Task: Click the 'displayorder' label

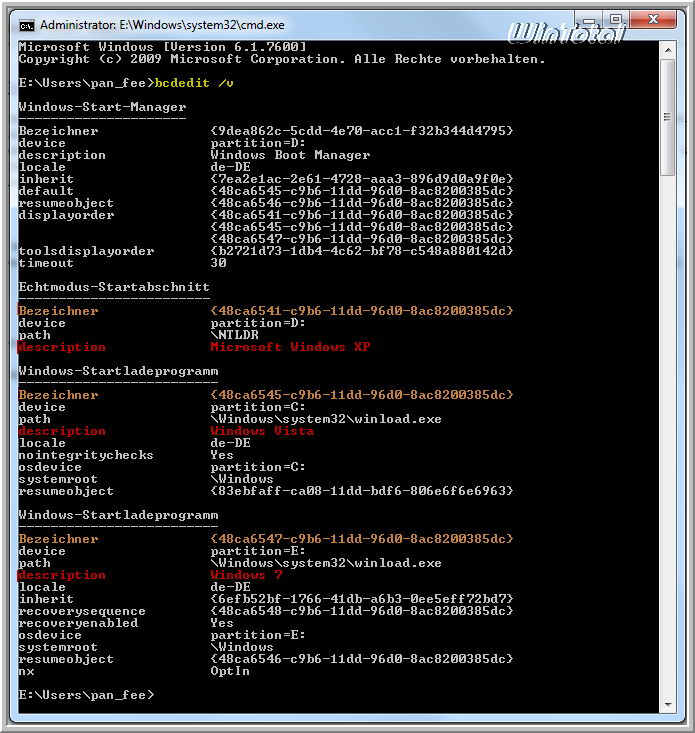Action: coord(66,215)
